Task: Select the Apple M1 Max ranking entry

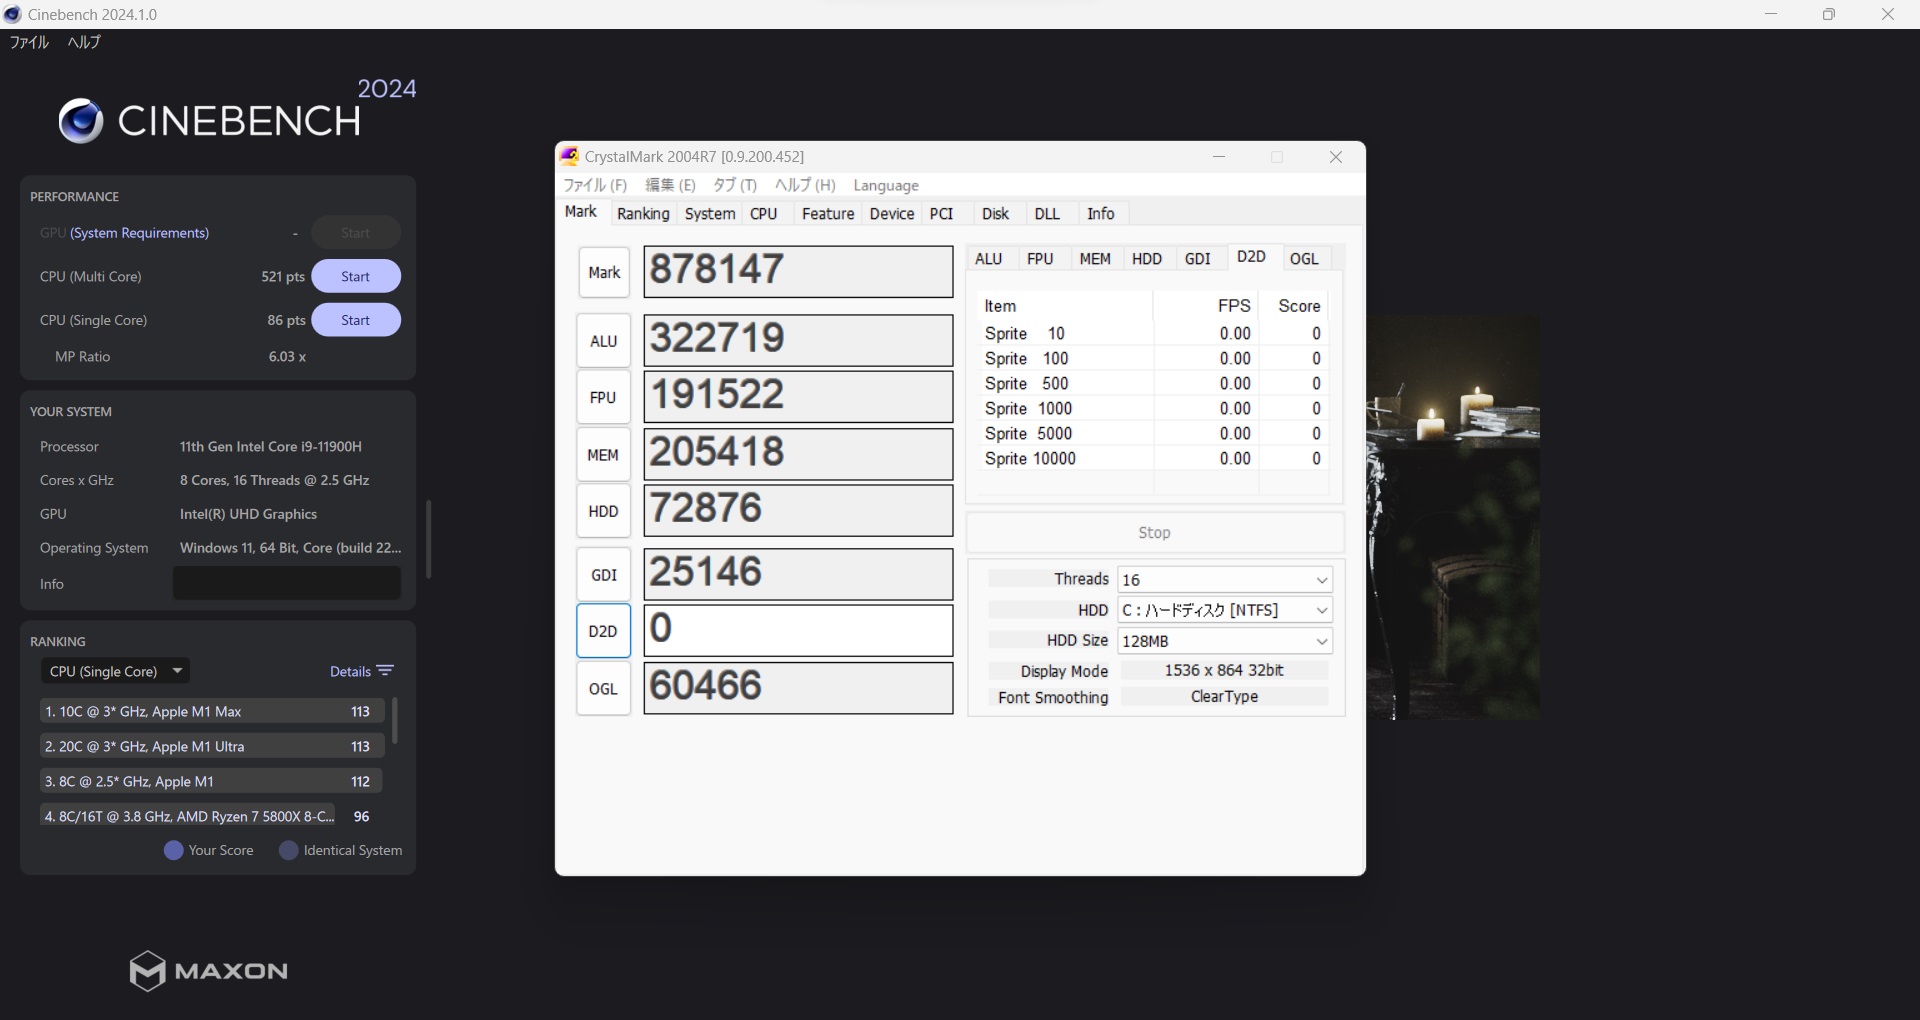Action: click(212, 712)
